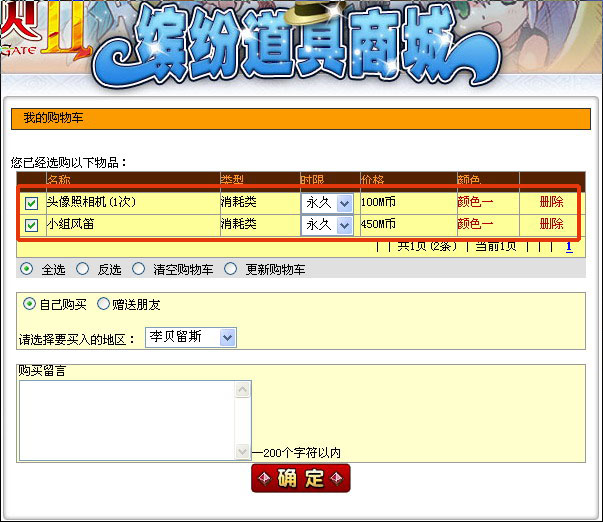The height and width of the screenshot is (522, 603).
Task: Select the 赠送朋友 radio button
Action: [103, 304]
